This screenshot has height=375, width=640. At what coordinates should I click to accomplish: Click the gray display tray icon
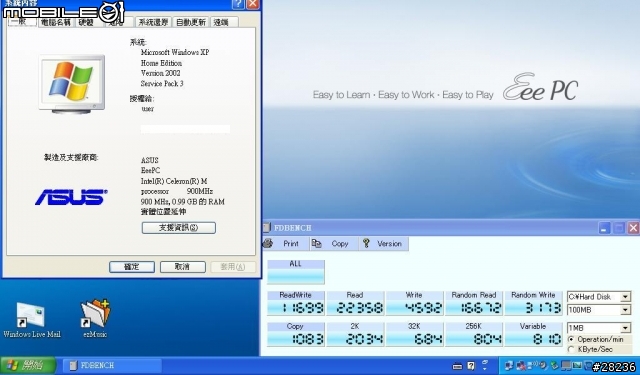[566, 366]
